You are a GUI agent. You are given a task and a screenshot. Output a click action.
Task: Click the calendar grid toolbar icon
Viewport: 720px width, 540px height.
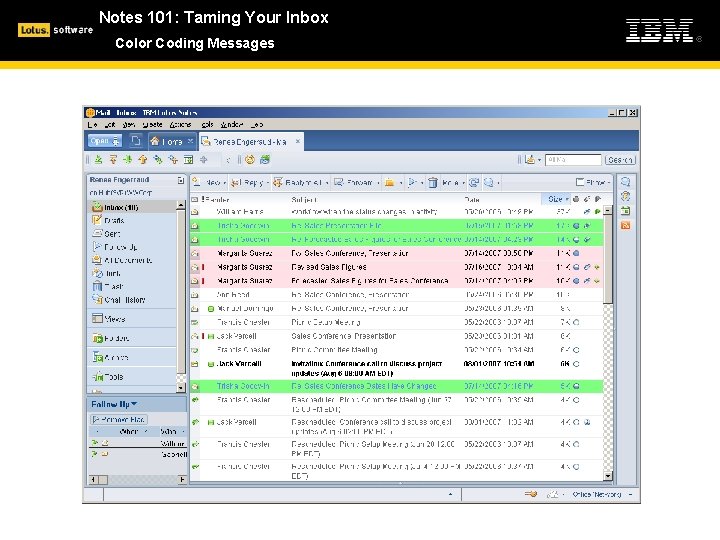pos(188,159)
